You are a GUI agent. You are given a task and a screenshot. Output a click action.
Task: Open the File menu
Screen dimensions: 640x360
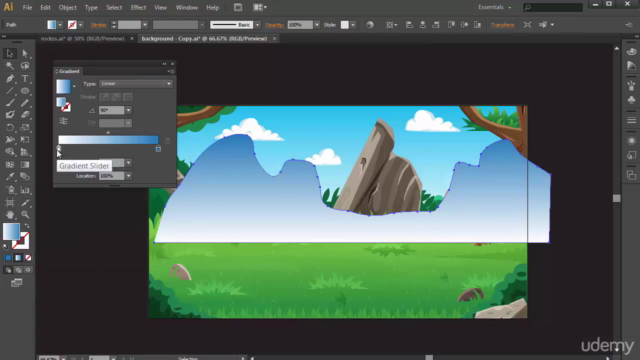tap(27, 7)
